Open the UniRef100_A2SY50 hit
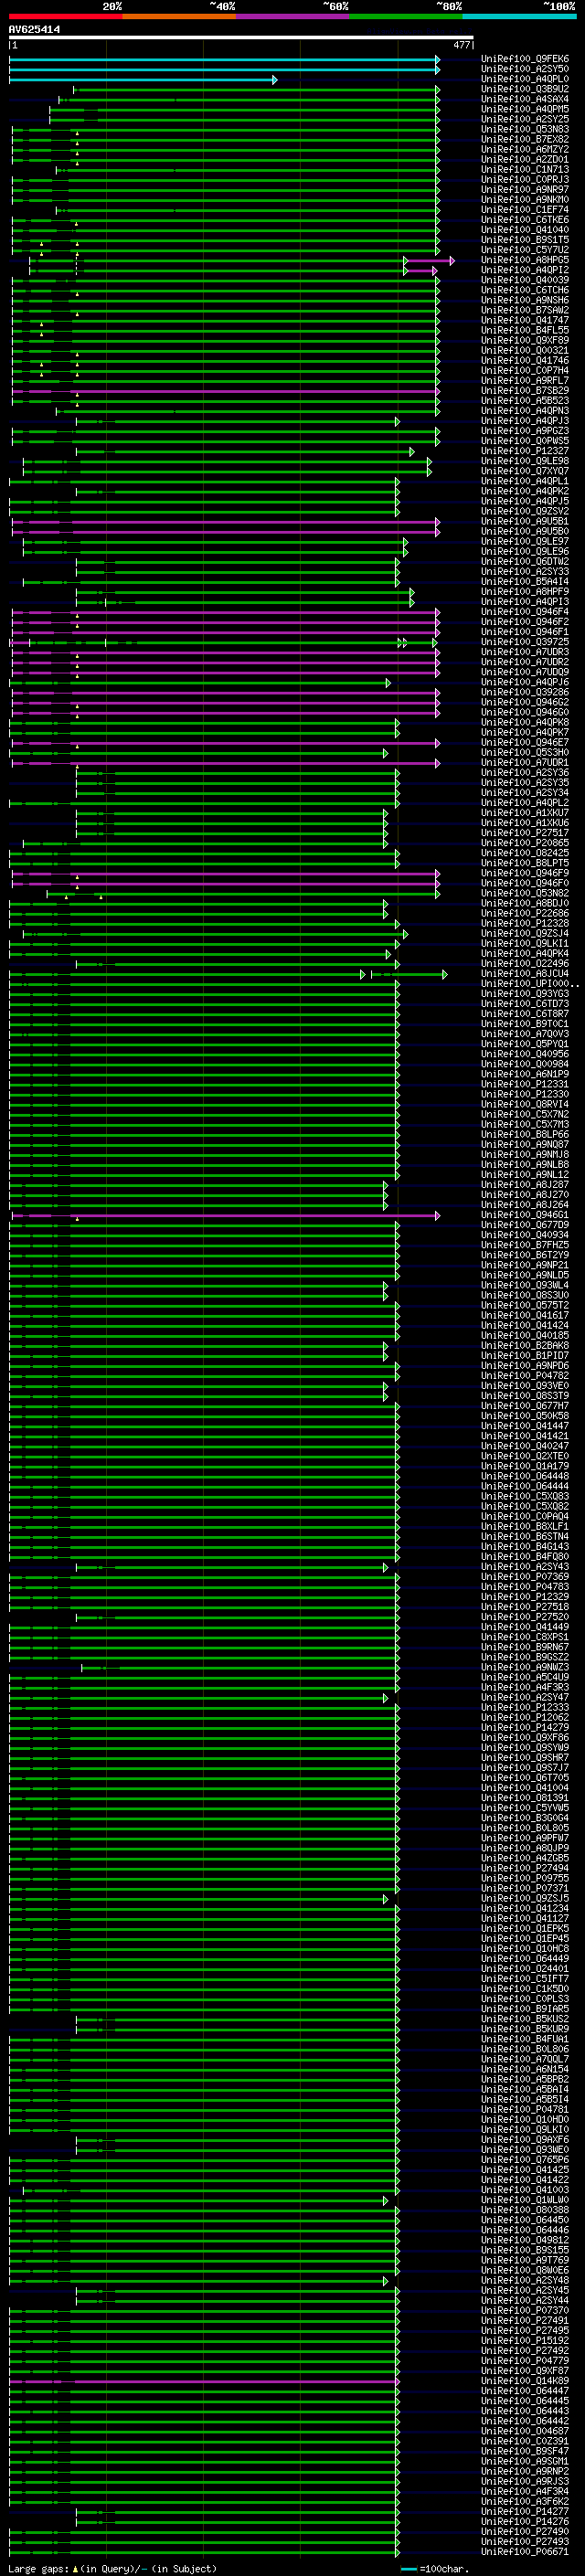585x2576 pixels. (524, 69)
